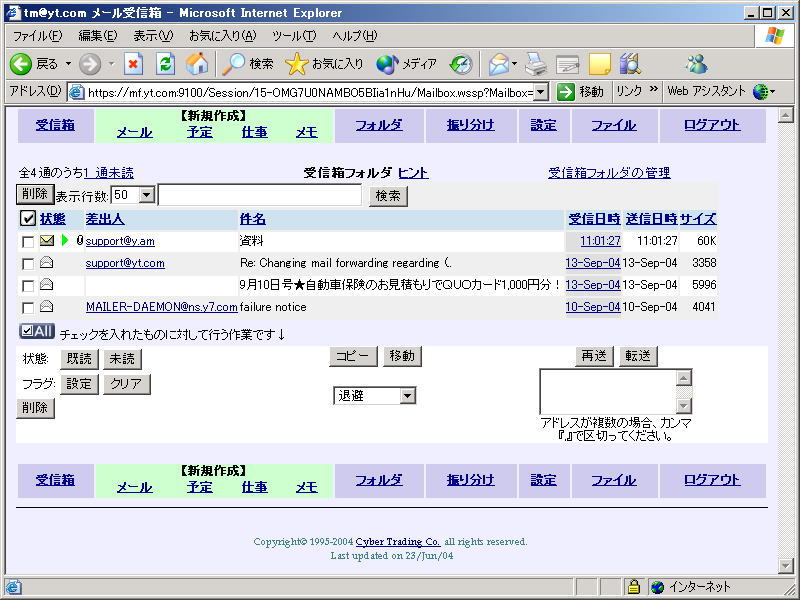Click in the mail search text field
This screenshot has width=800, height=600.
259,196
